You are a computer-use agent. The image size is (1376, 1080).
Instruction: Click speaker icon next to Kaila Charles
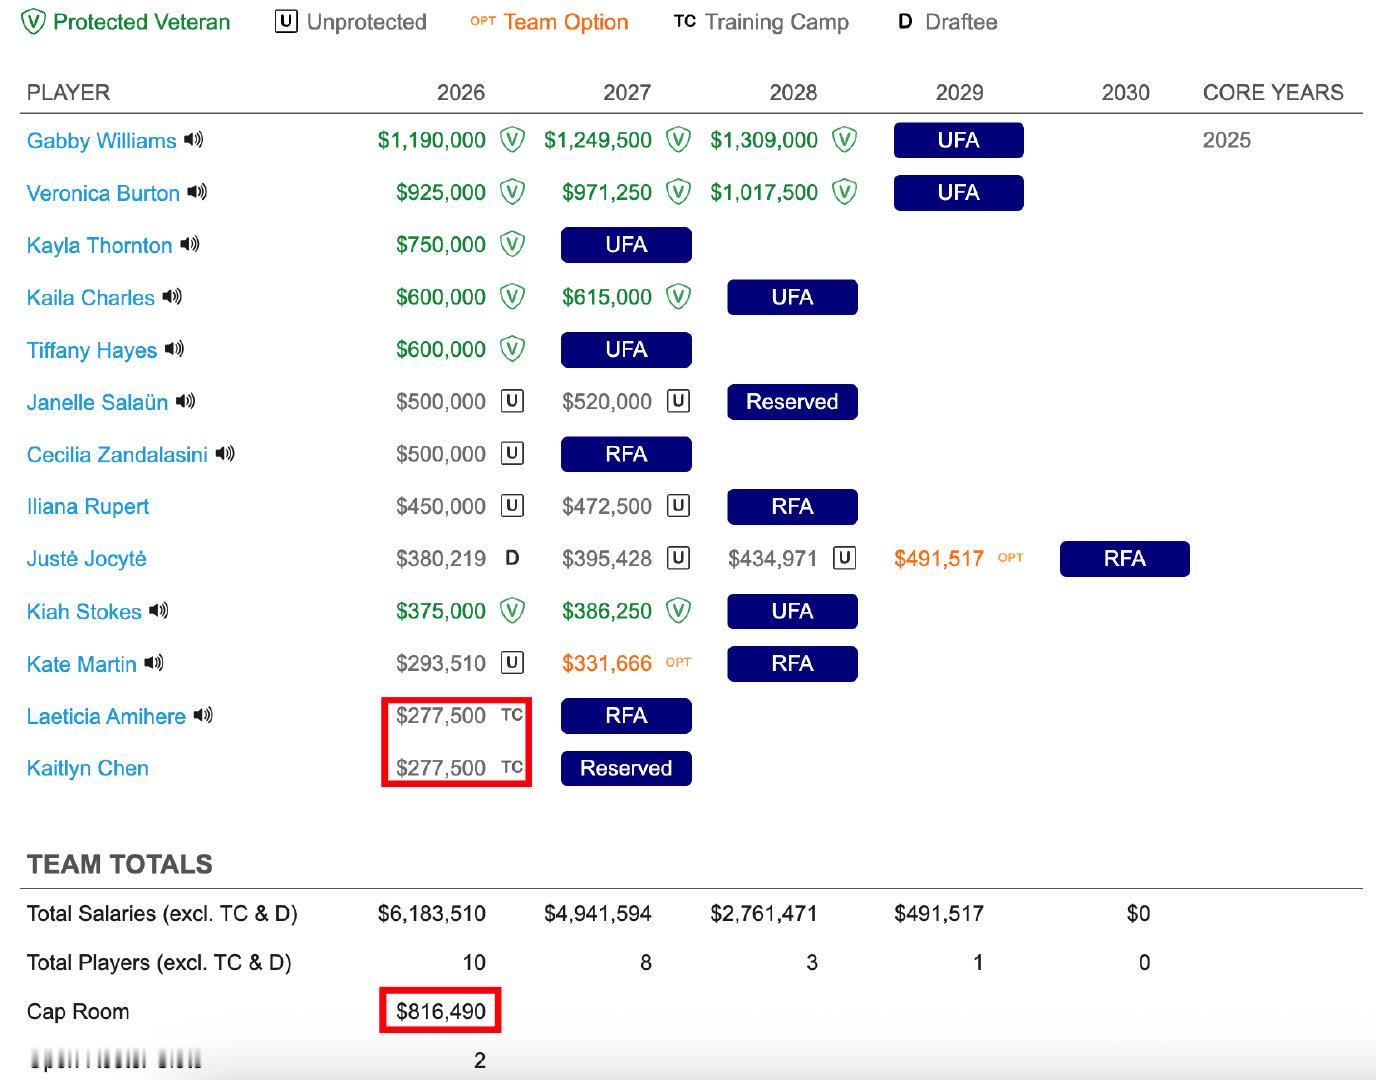pos(172,297)
